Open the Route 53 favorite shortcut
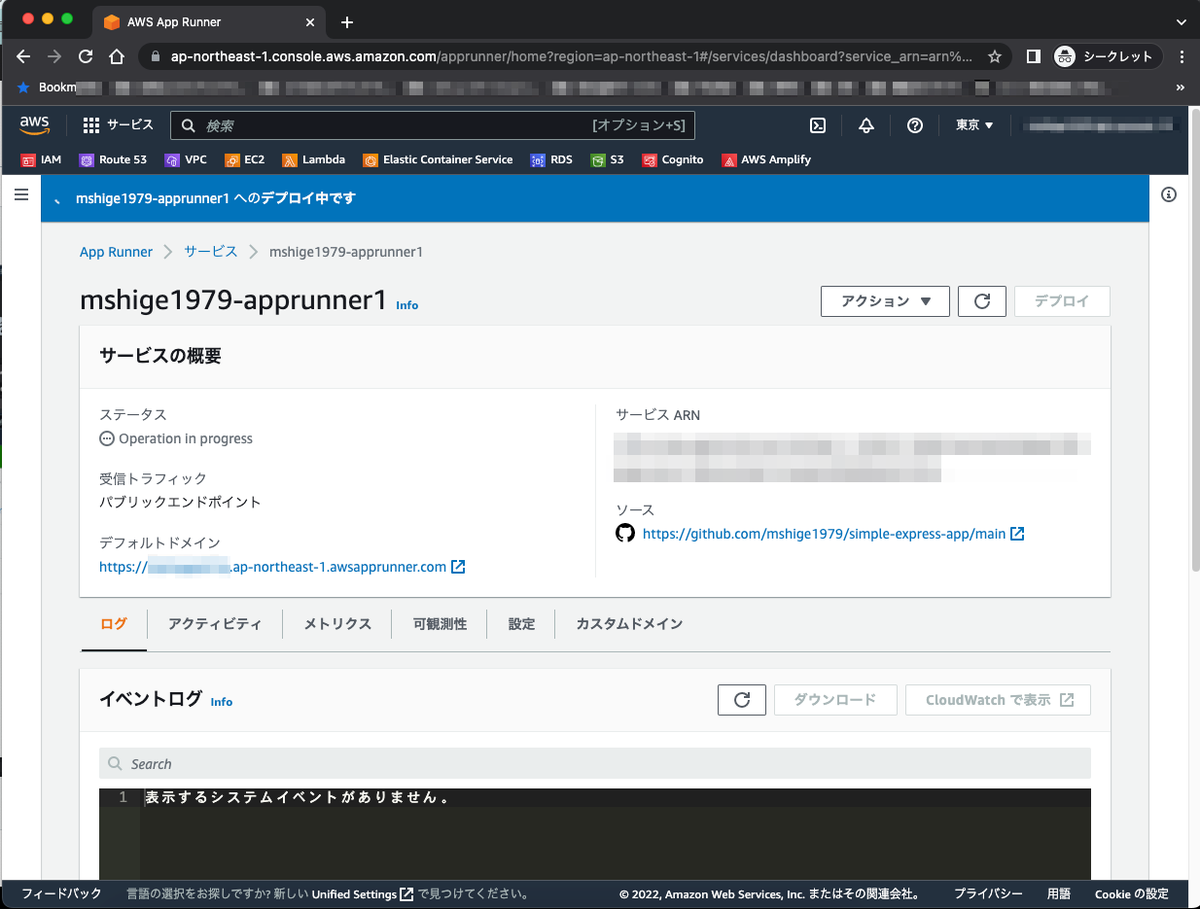1200x909 pixels. click(x=113, y=160)
